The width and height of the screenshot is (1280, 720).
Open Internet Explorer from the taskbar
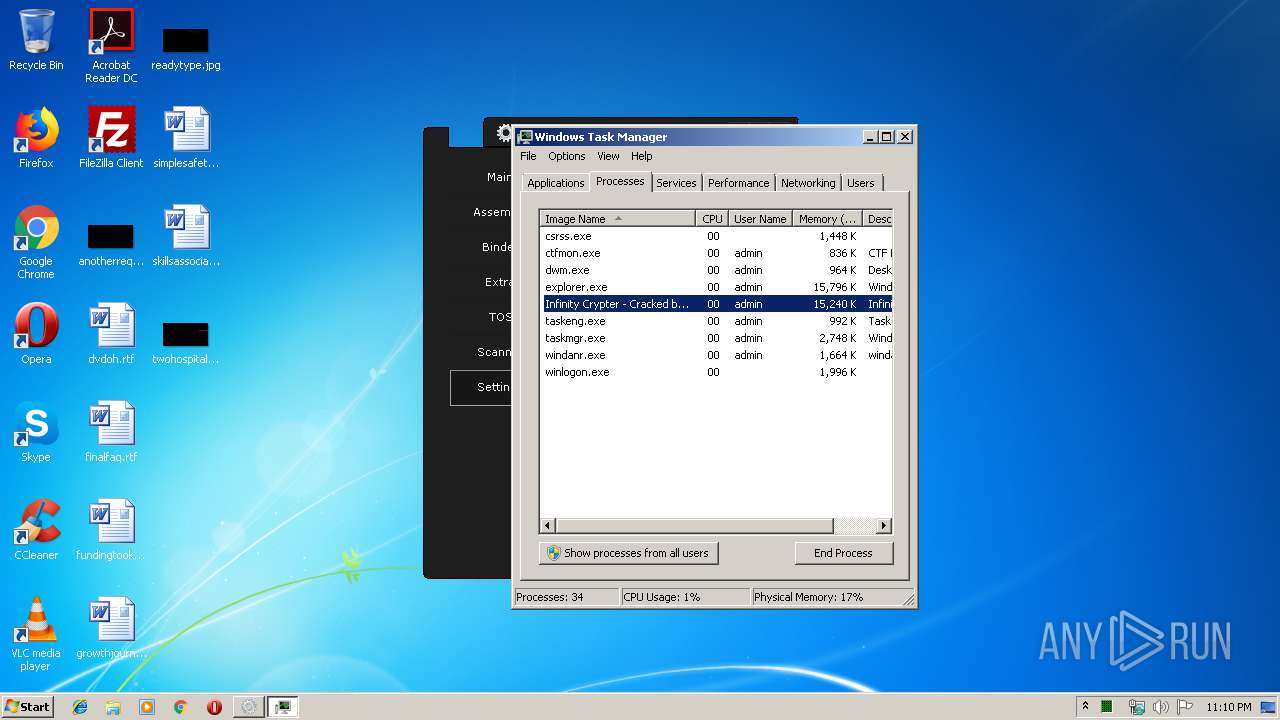pyautogui.click(x=80, y=707)
